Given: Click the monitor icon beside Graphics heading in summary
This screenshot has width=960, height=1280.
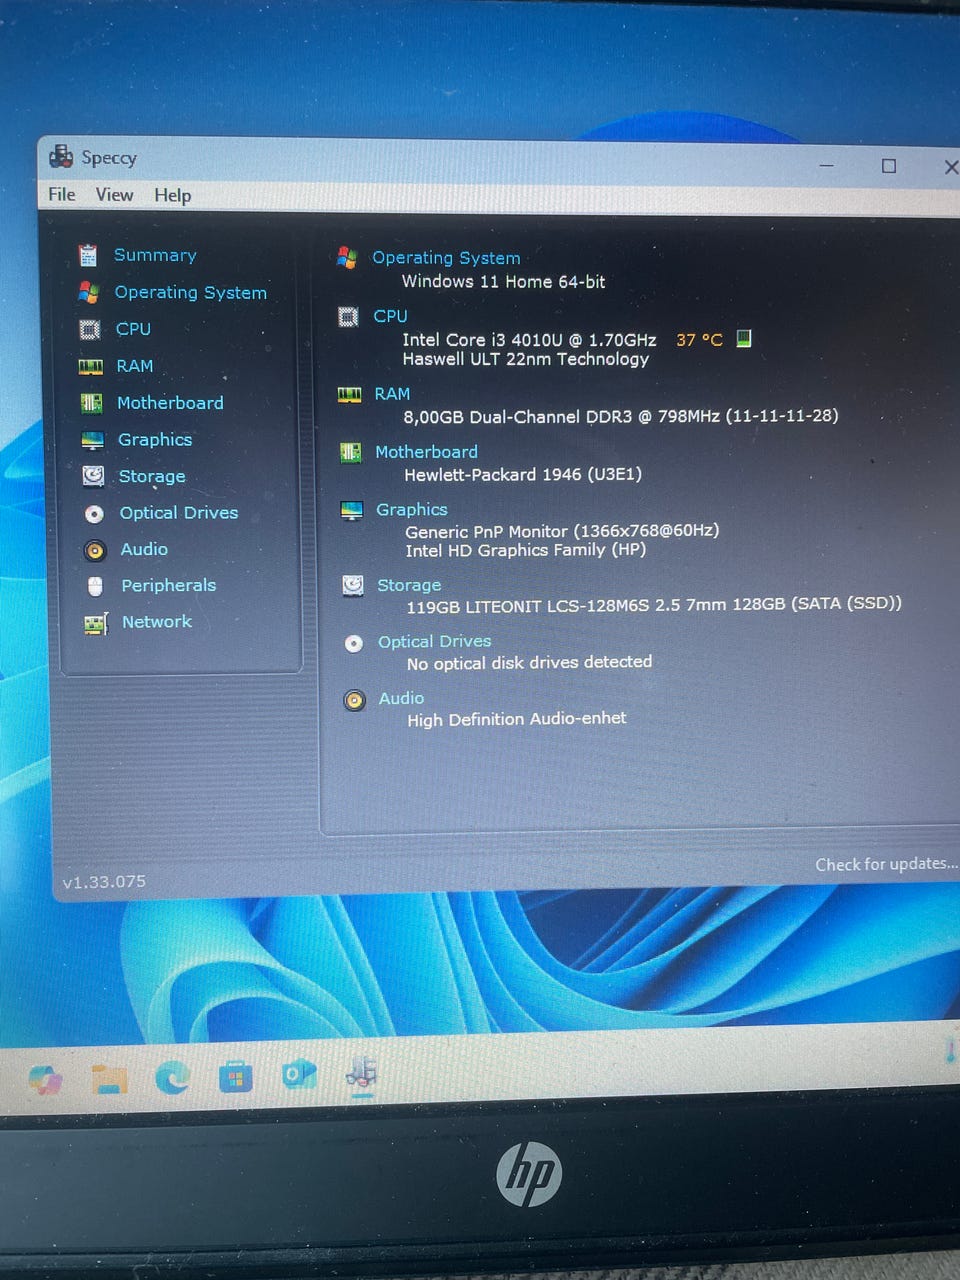Looking at the screenshot, I should [x=351, y=510].
